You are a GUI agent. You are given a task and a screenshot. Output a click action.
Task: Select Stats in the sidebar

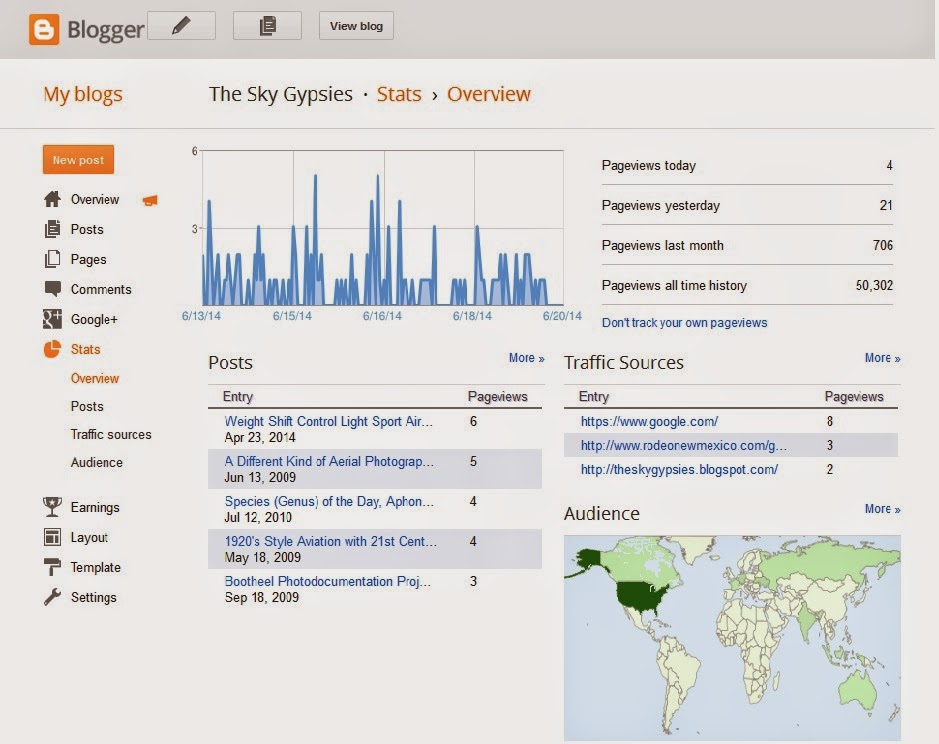coord(86,349)
